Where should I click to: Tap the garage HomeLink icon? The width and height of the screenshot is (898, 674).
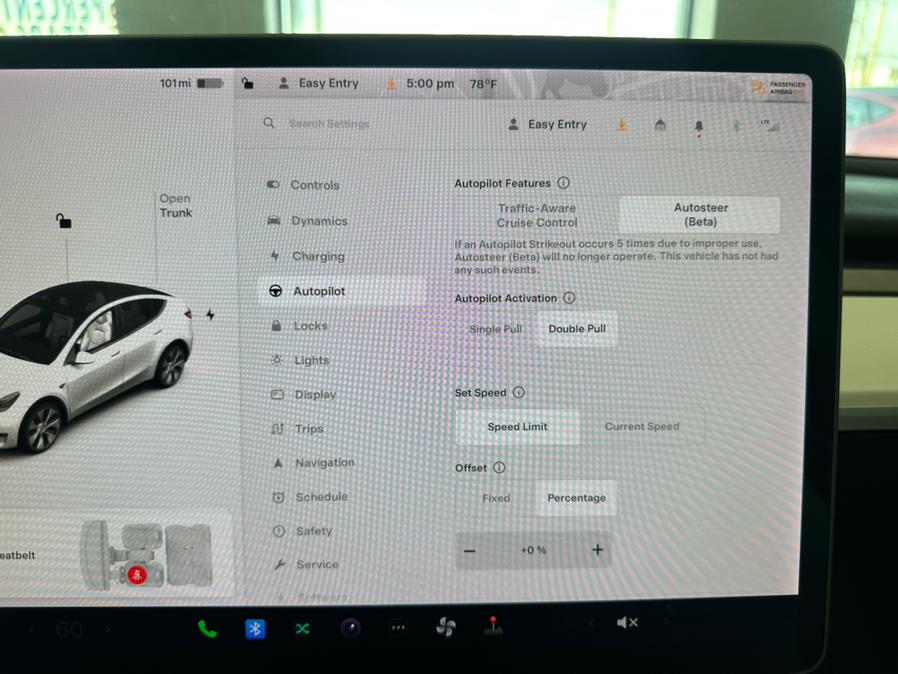click(660, 125)
